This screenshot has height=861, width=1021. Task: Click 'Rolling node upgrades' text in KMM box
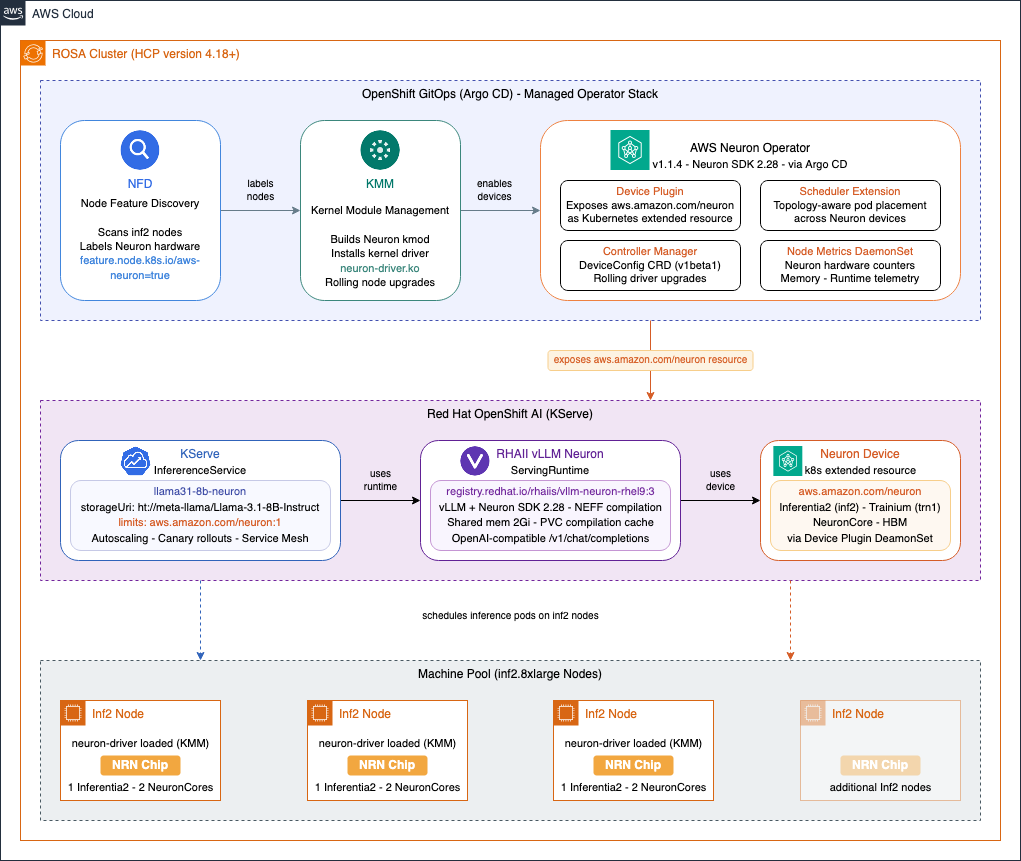380,282
